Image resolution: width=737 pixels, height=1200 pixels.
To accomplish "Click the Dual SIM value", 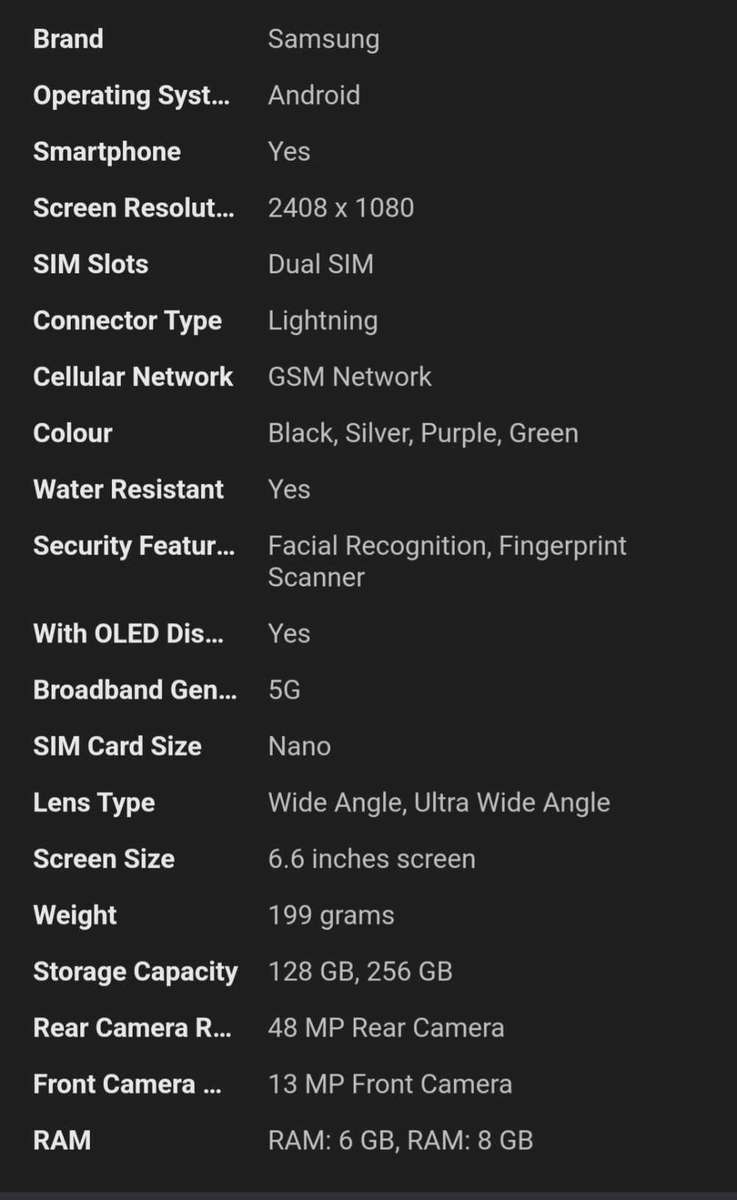I will (x=320, y=264).
